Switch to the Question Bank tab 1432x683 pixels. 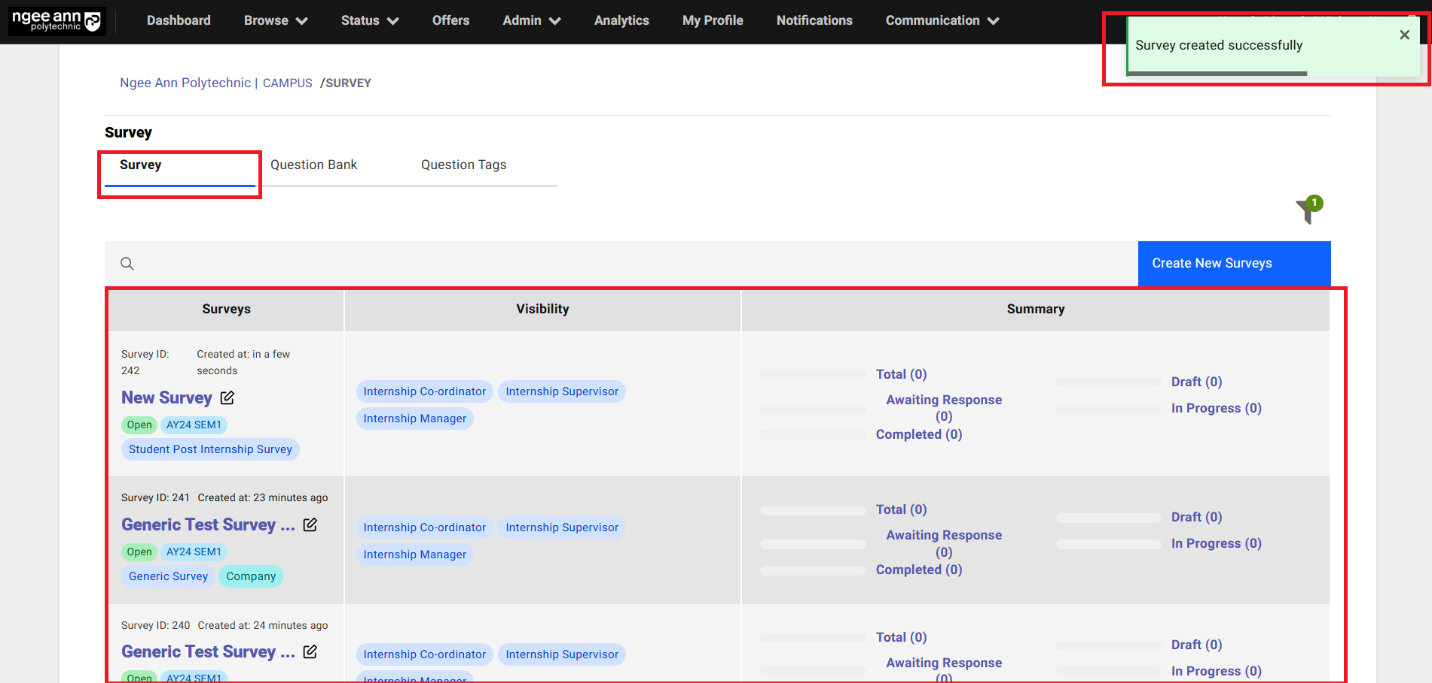[x=313, y=164]
